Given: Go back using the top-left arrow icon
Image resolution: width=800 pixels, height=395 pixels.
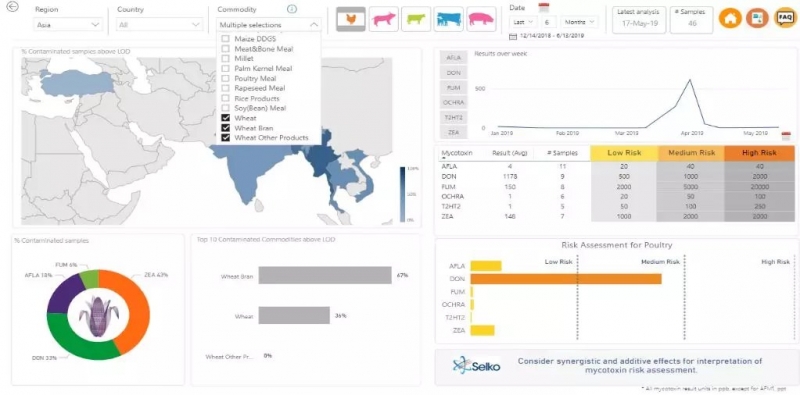Looking at the screenshot, I should (14, 7).
